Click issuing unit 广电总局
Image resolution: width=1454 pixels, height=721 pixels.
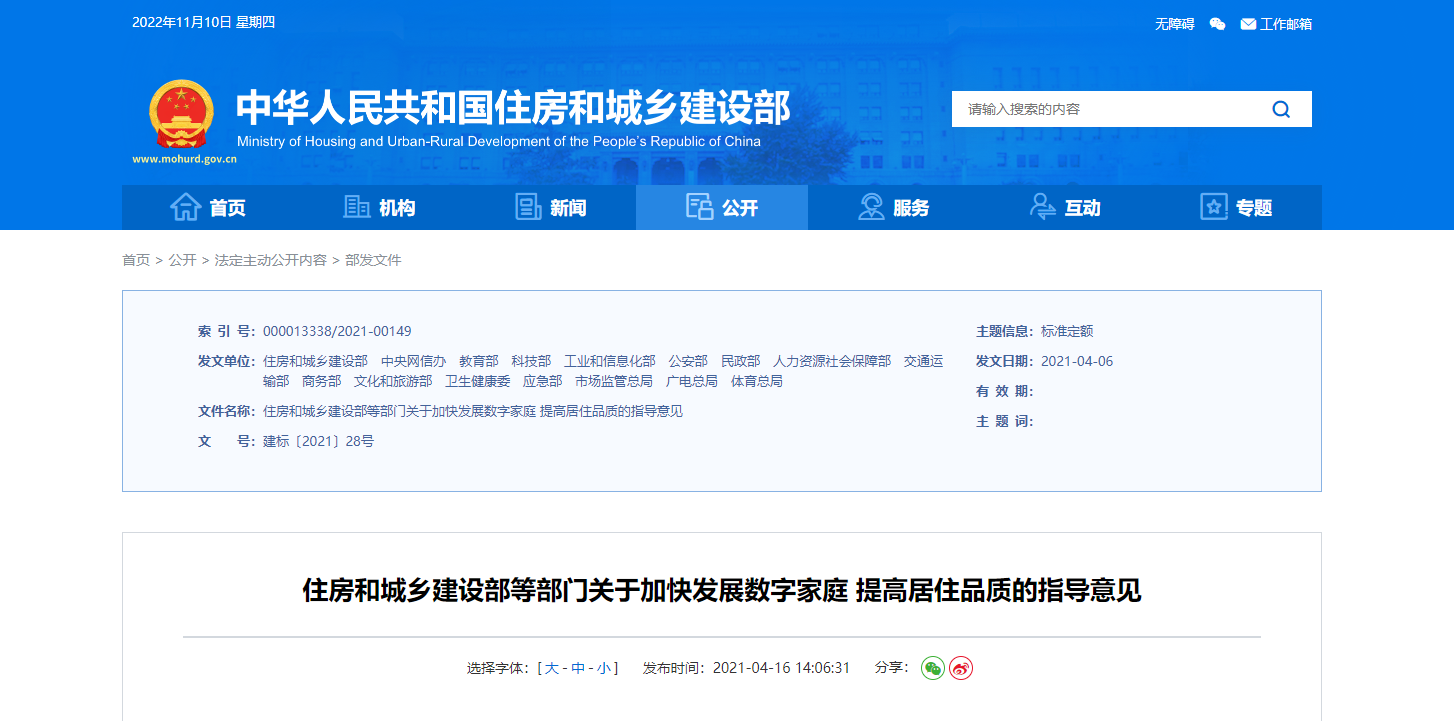tap(692, 381)
